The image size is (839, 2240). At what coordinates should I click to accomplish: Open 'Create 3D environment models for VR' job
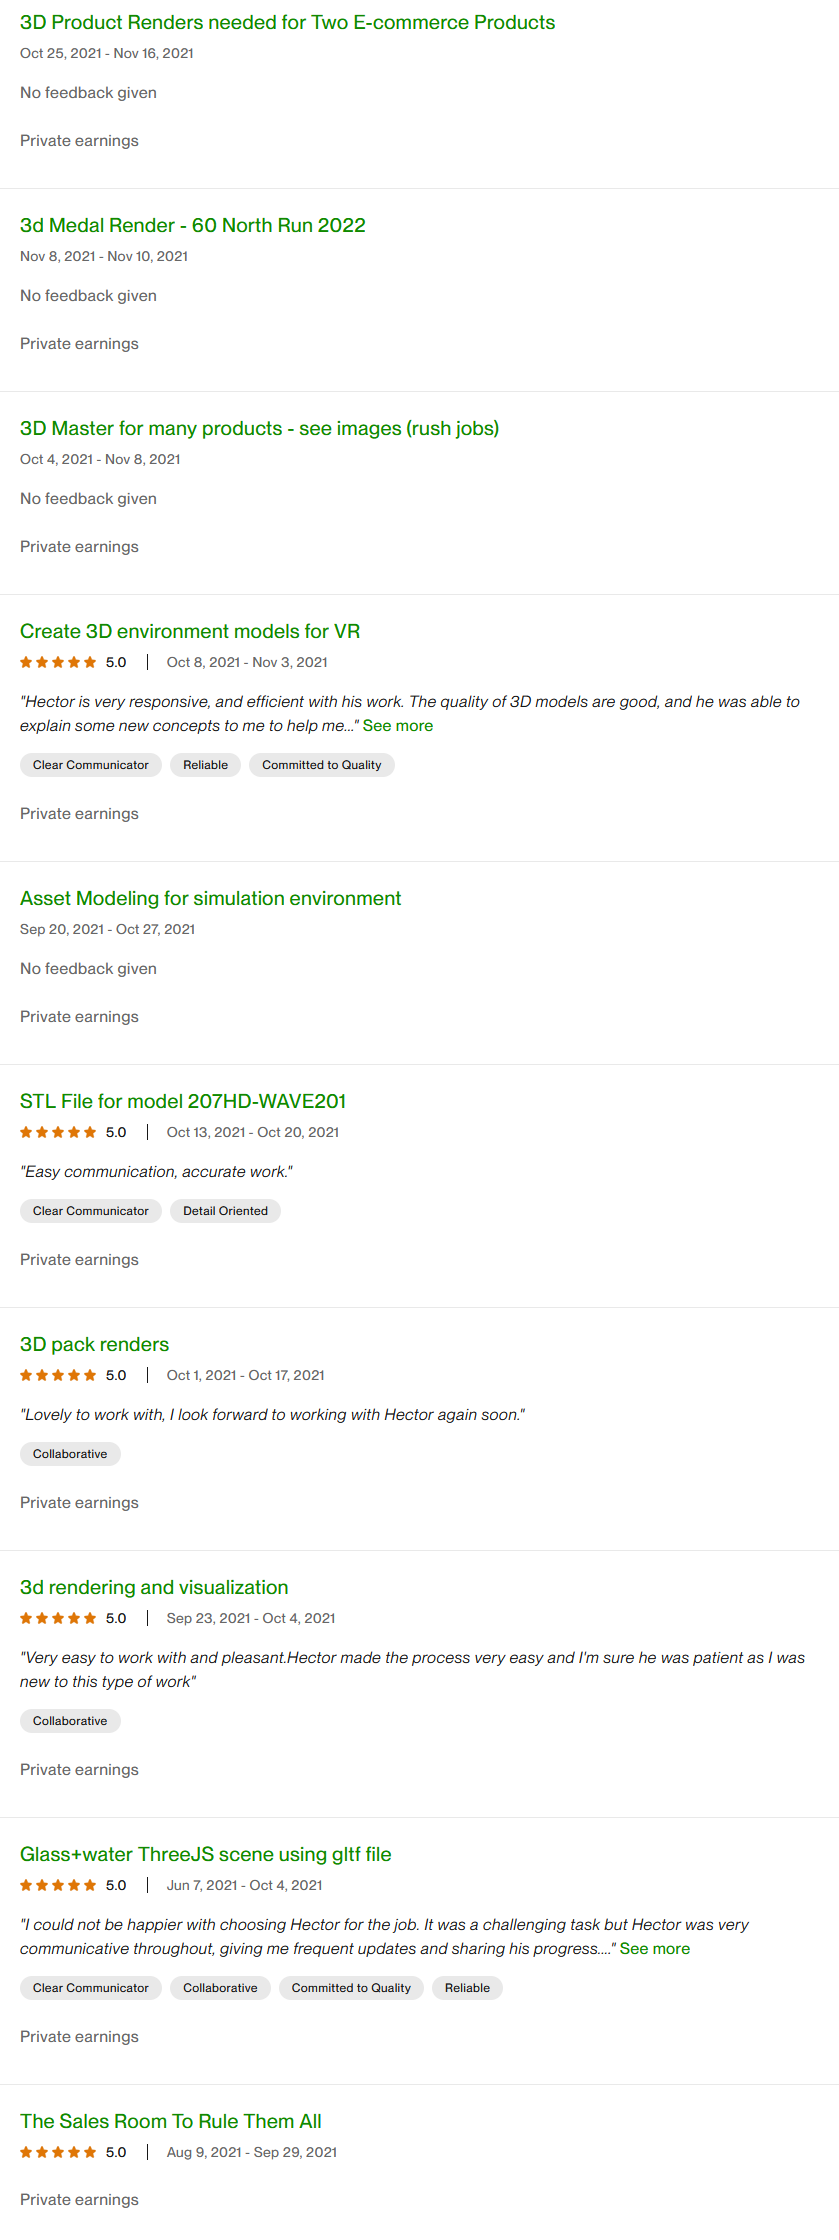190,631
